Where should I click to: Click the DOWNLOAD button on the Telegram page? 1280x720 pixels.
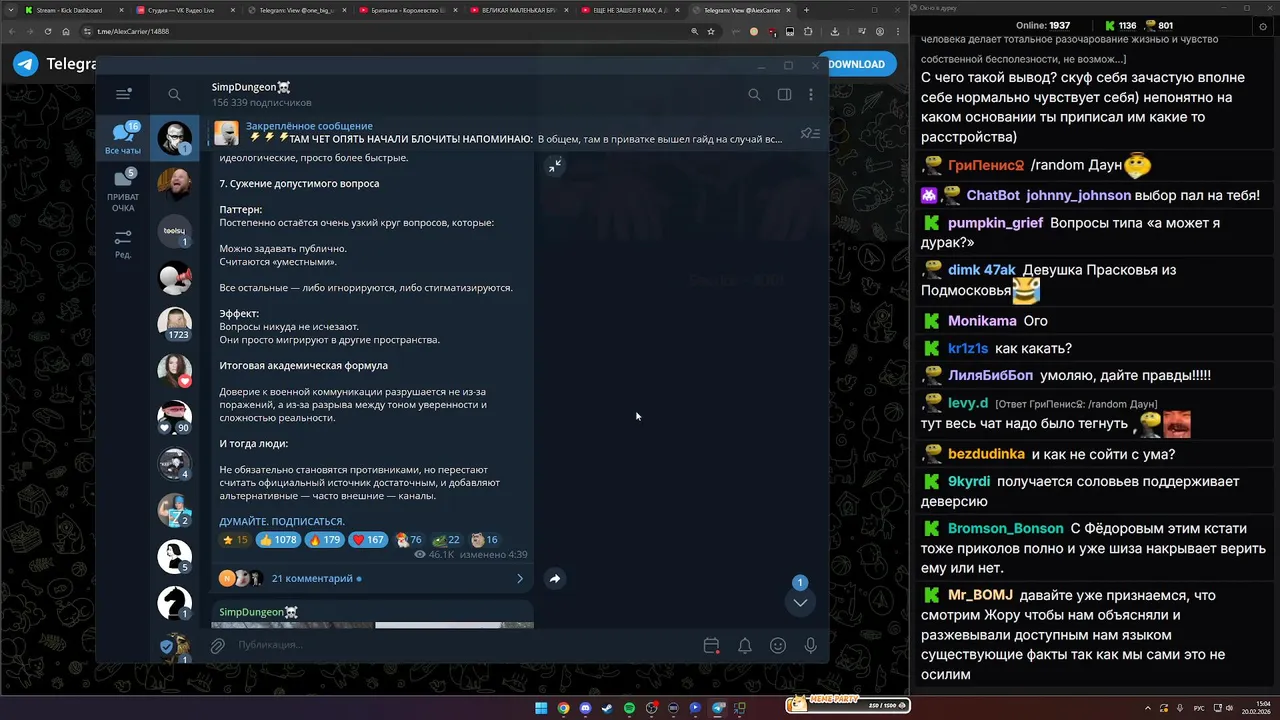(857, 64)
